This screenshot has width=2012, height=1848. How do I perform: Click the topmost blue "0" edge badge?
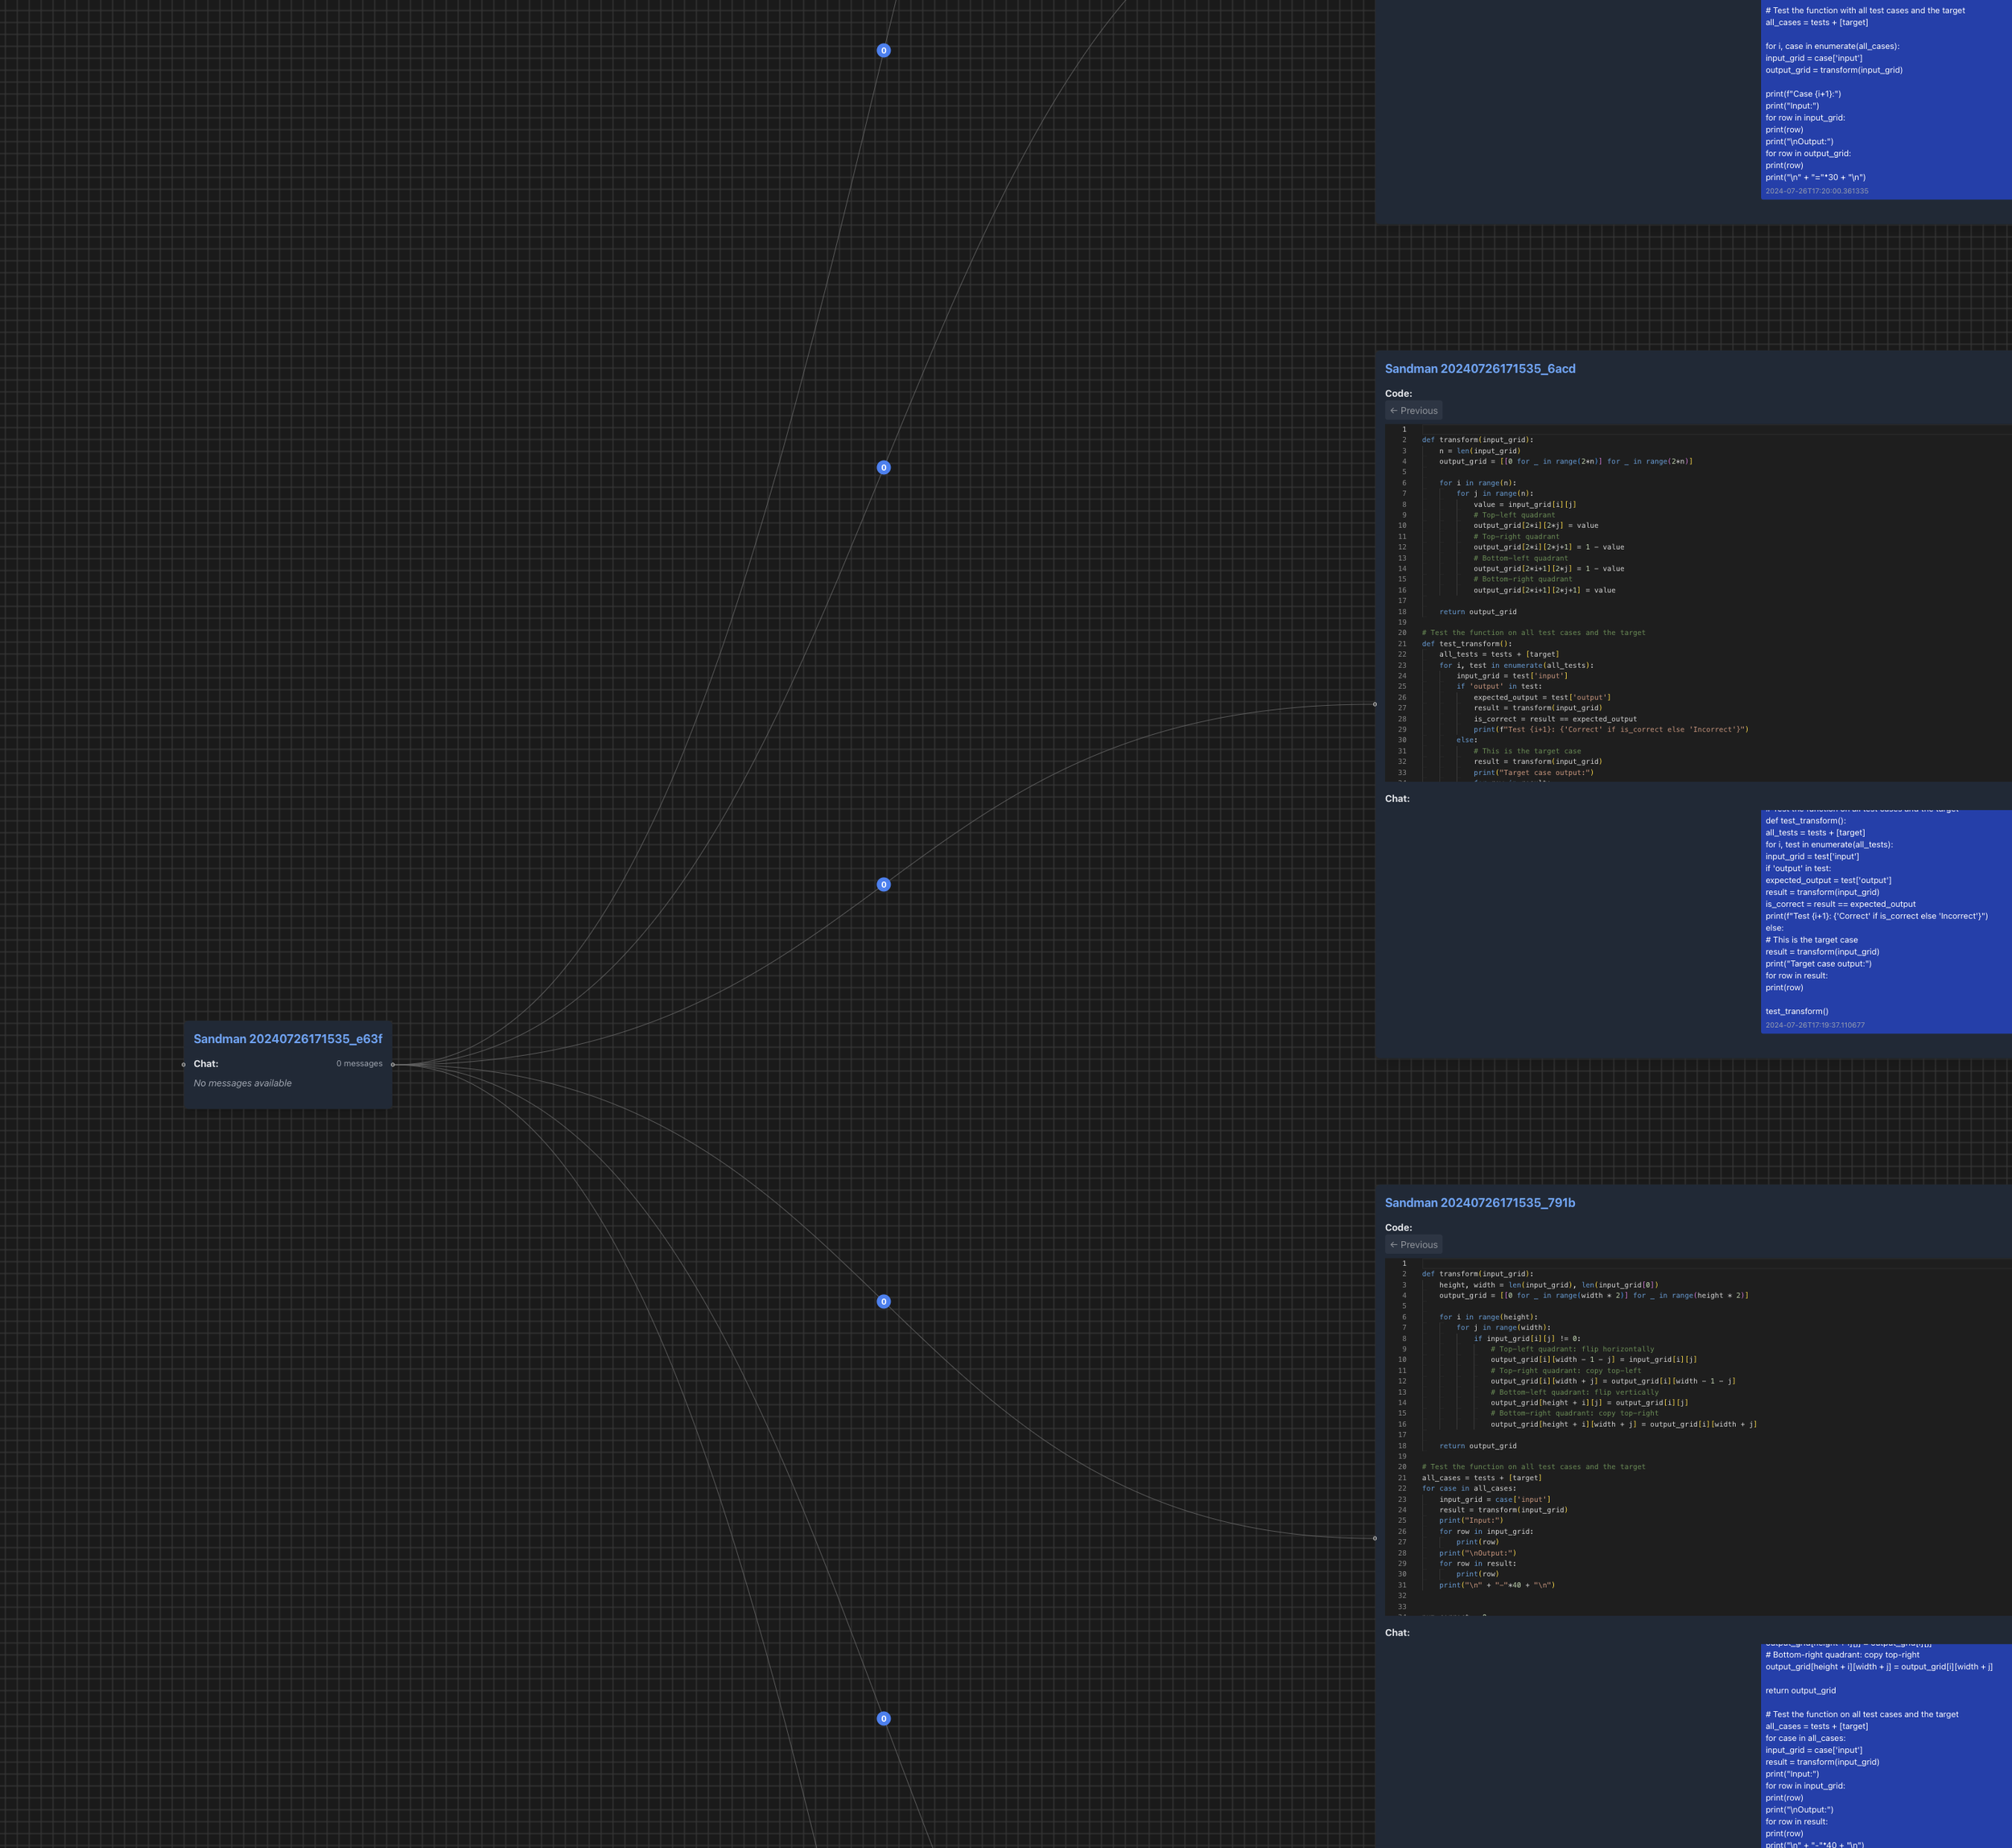[883, 50]
